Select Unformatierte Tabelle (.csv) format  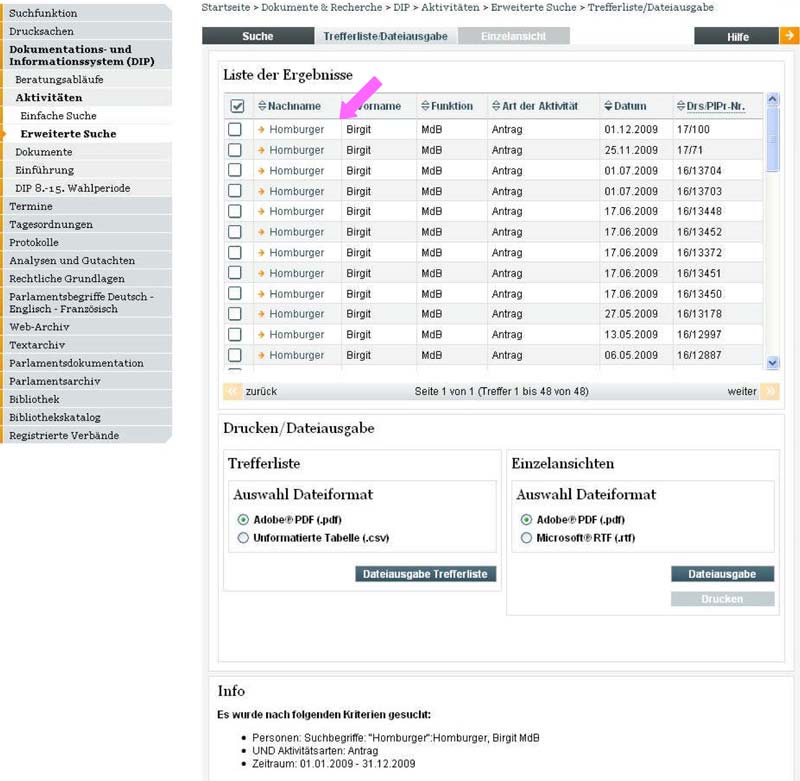click(243, 538)
